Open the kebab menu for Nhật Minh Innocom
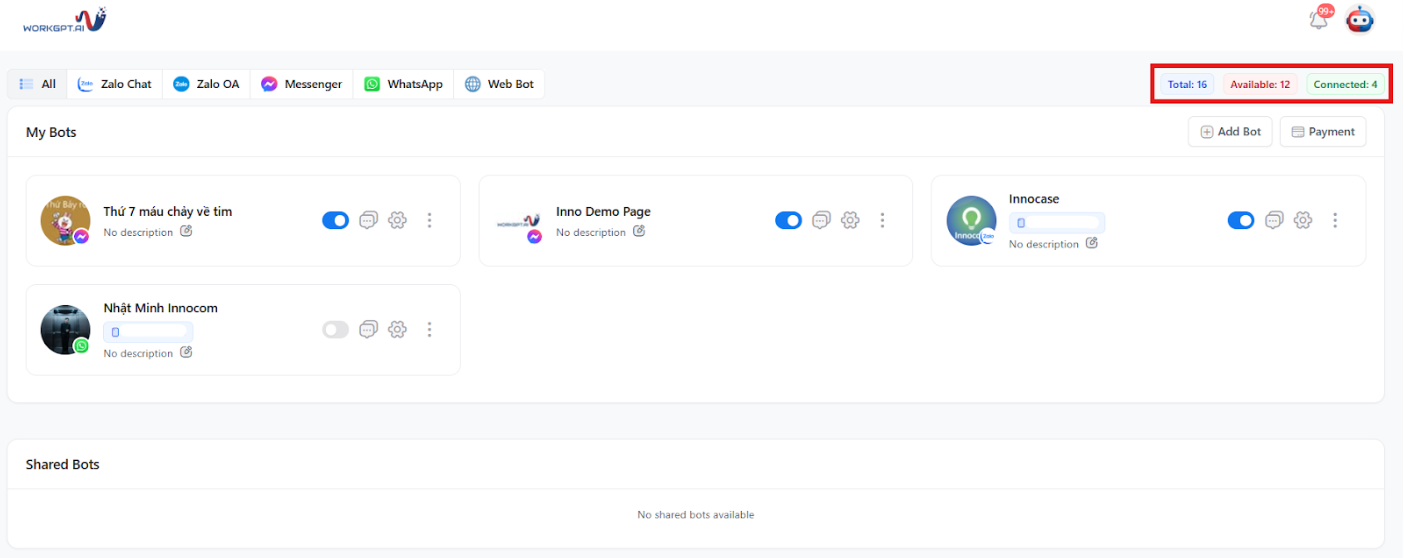Image resolution: width=1404 pixels, height=558 pixels. pyautogui.click(x=429, y=329)
